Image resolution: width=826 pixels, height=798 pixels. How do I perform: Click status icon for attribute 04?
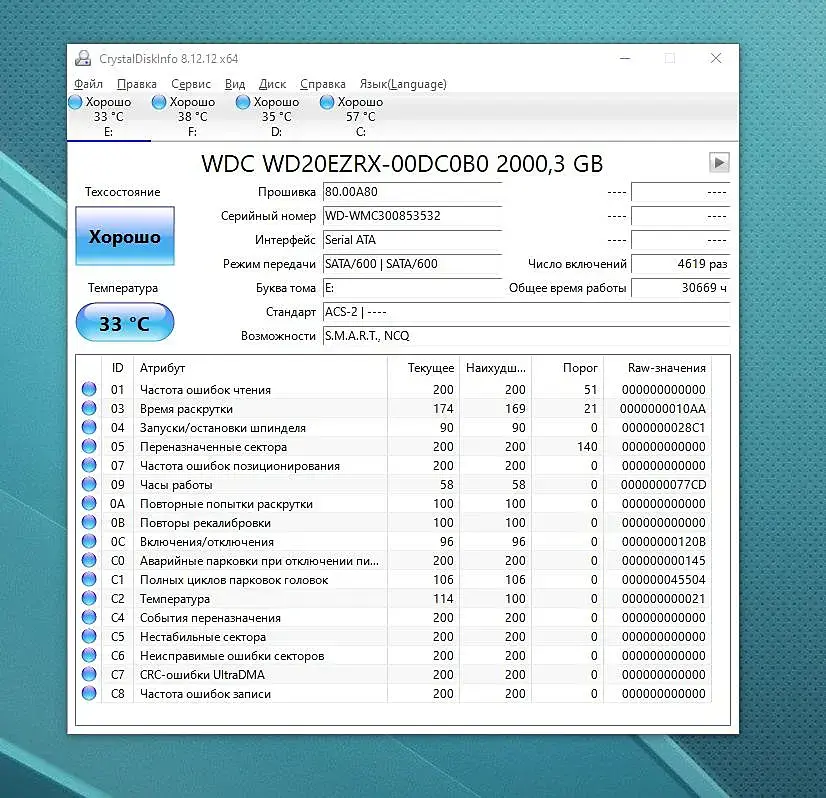89,427
